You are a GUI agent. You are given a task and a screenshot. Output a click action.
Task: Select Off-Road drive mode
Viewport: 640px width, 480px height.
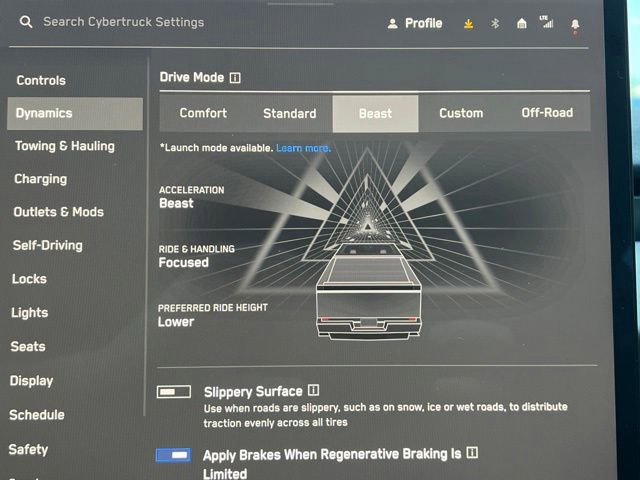pos(547,113)
